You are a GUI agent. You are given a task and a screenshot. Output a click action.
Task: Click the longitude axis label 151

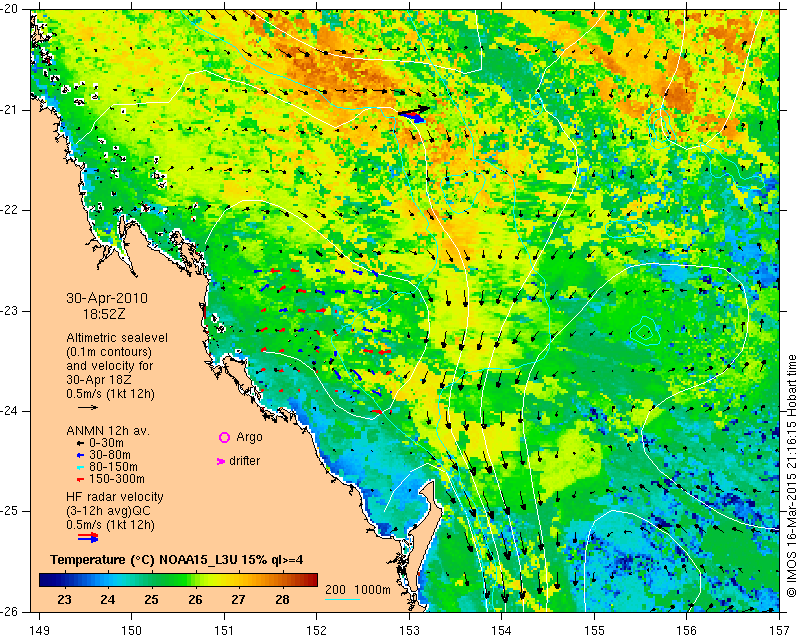(224, 630)
